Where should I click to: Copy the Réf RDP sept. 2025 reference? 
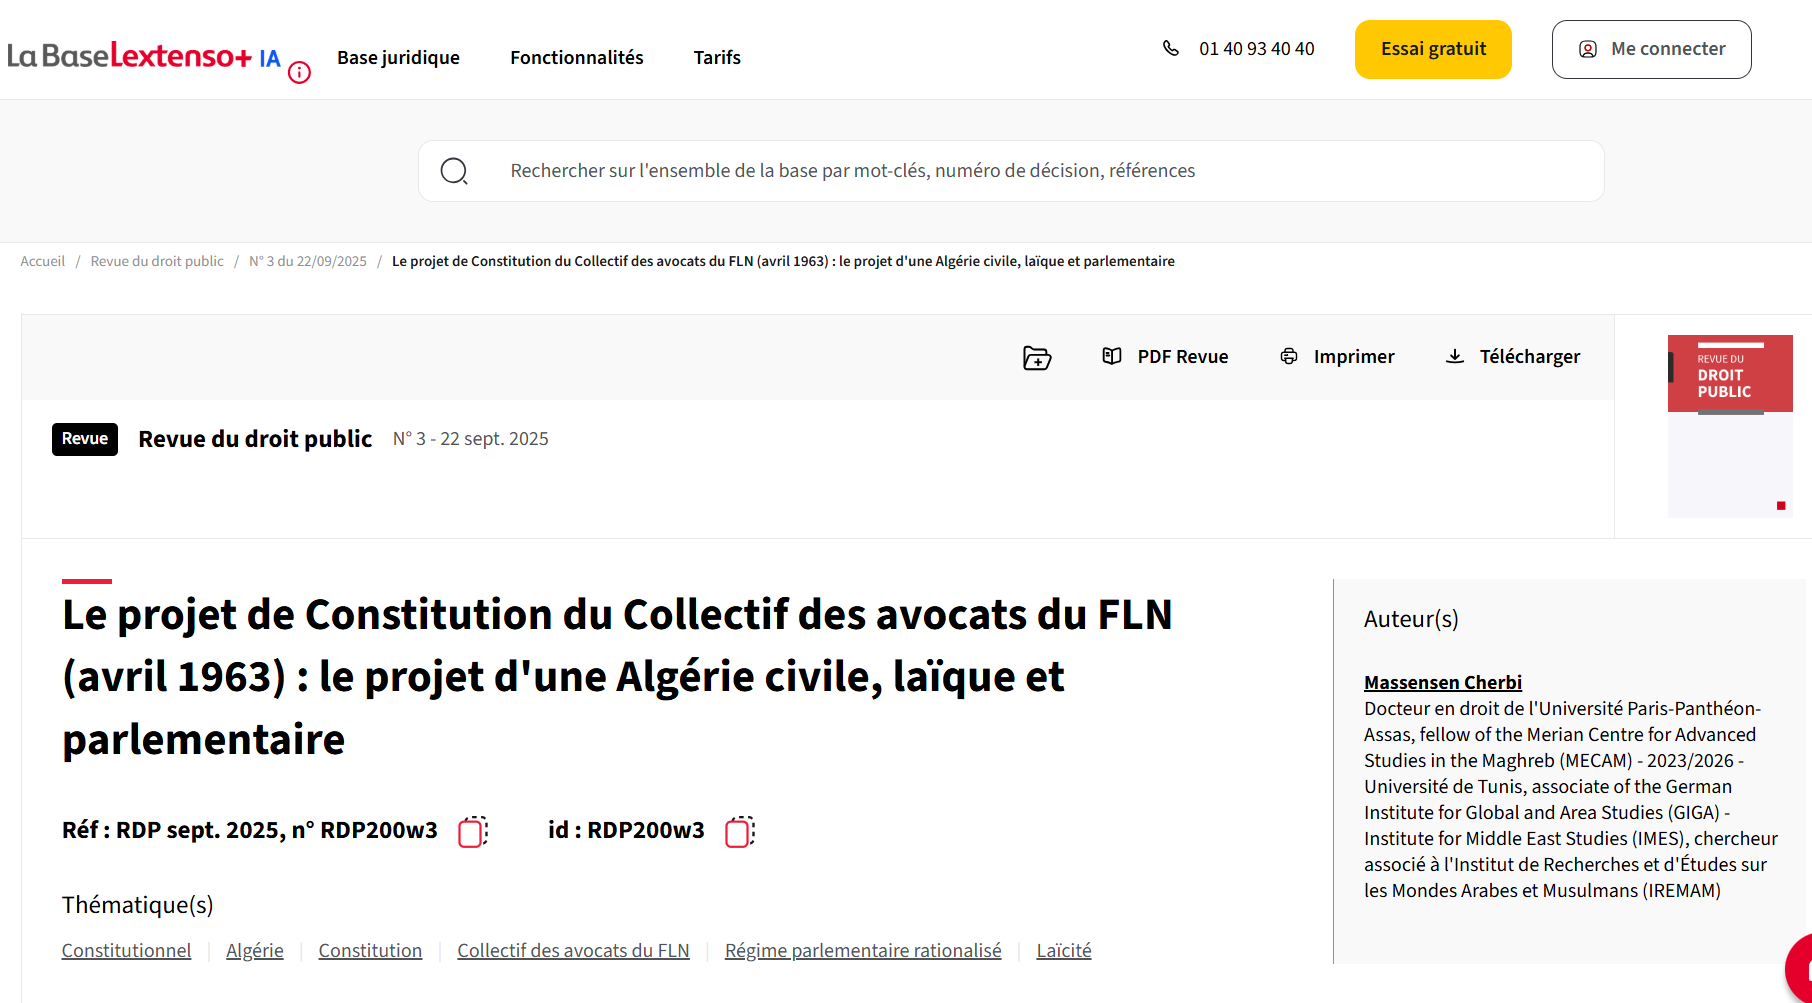coord(472,832)
